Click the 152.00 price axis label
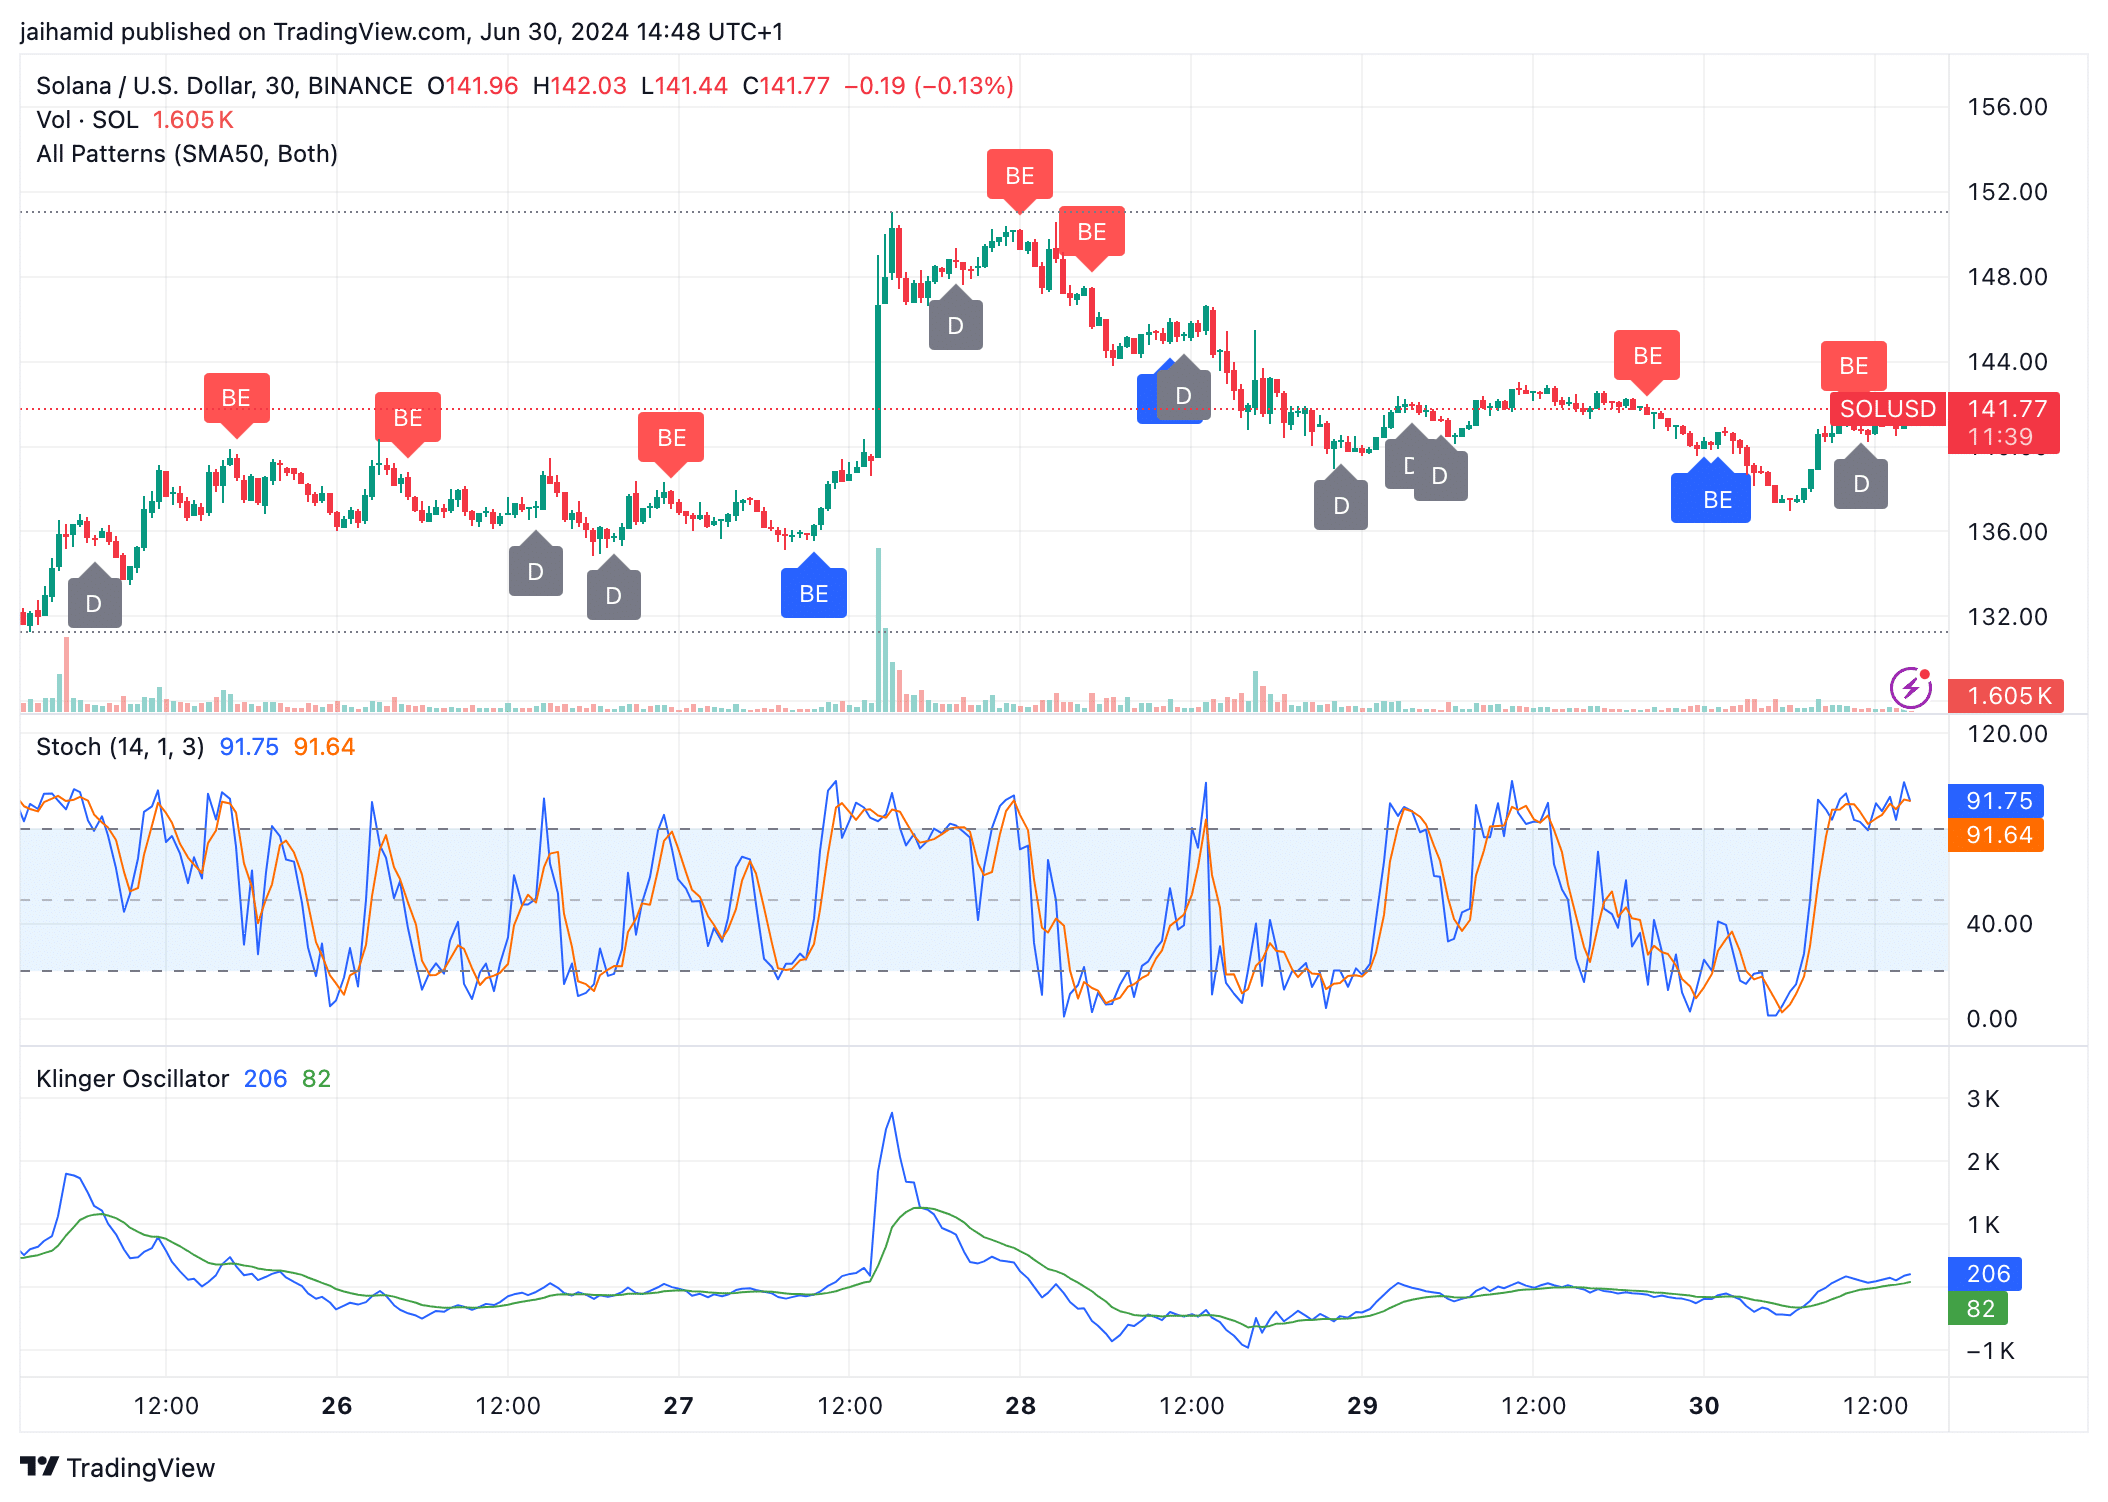Viewport: 2108px width, 1502px height. [2007, 192]
